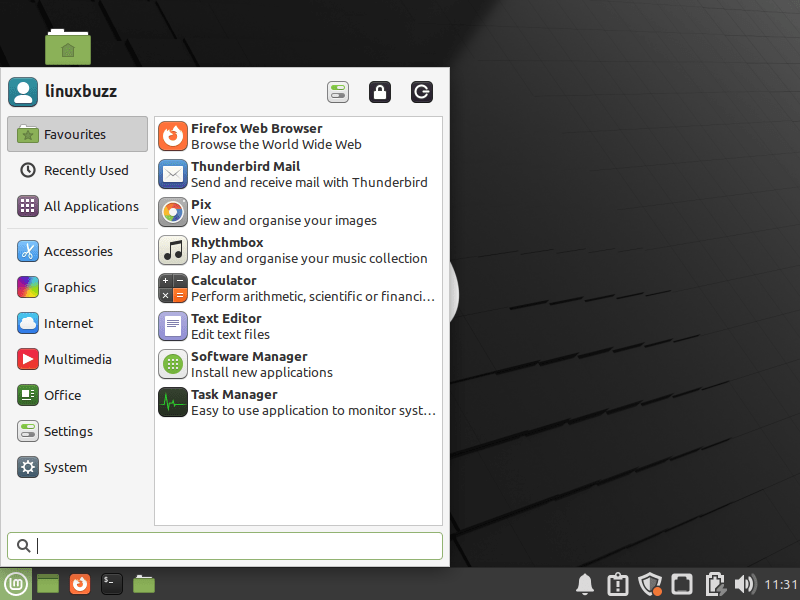
Task: Click the search field in the menu
Action: [x=225, y=545]
